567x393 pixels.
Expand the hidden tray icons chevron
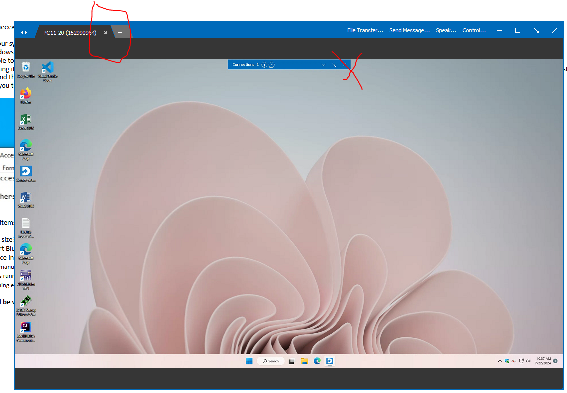(500, 361)
